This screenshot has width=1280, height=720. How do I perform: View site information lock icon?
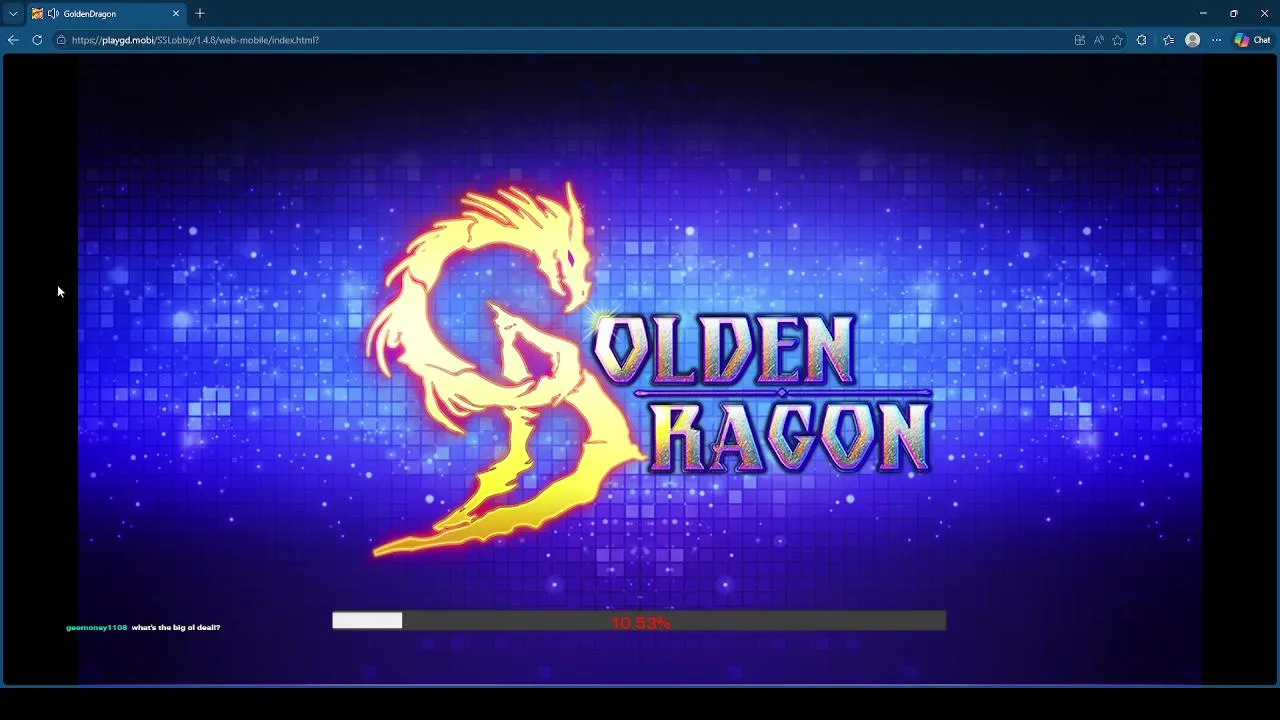(61, 40)
